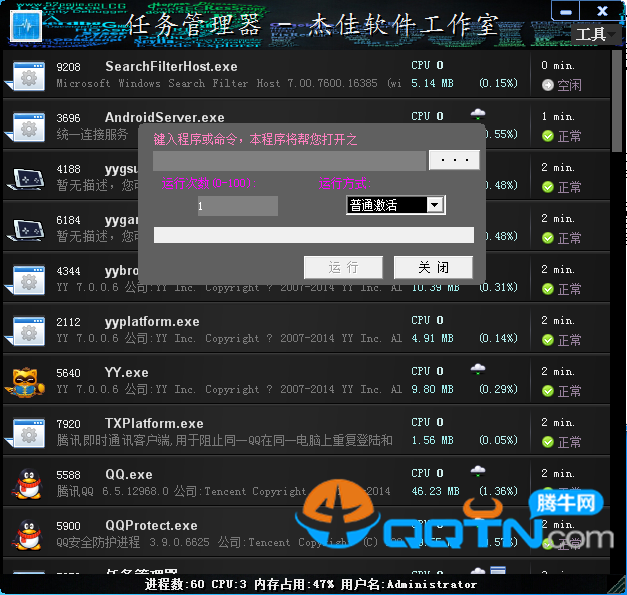The image size is (627, 595).
Task: Click the green status icon for TXPlatform.exe
Action: point(547,441)
